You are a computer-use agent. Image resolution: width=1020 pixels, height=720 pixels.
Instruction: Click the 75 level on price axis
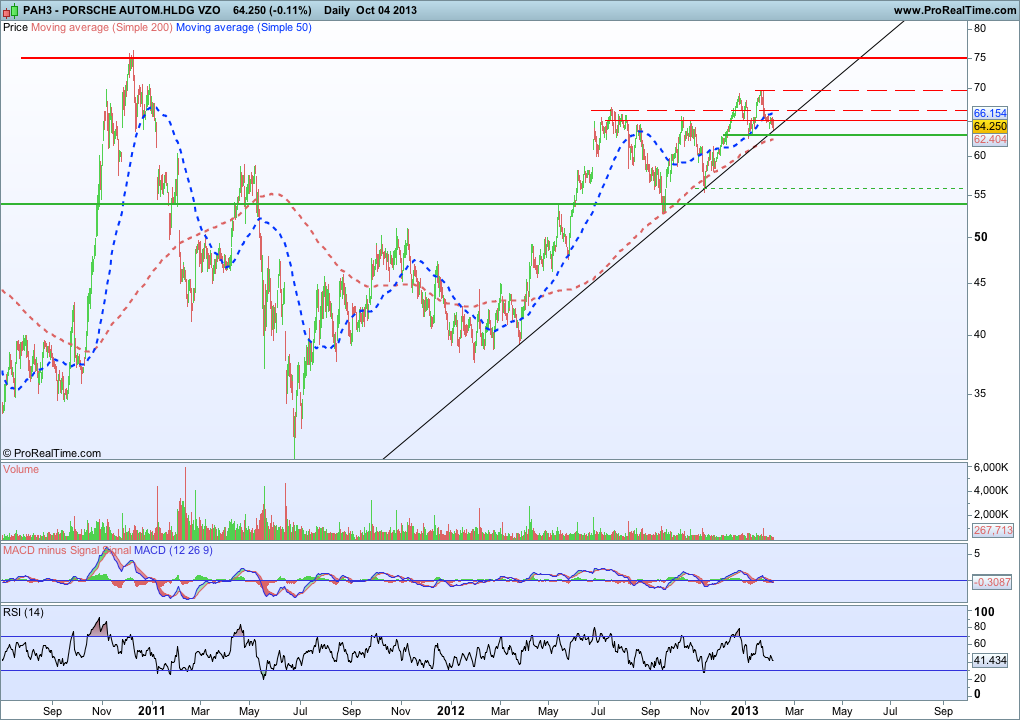980,58
